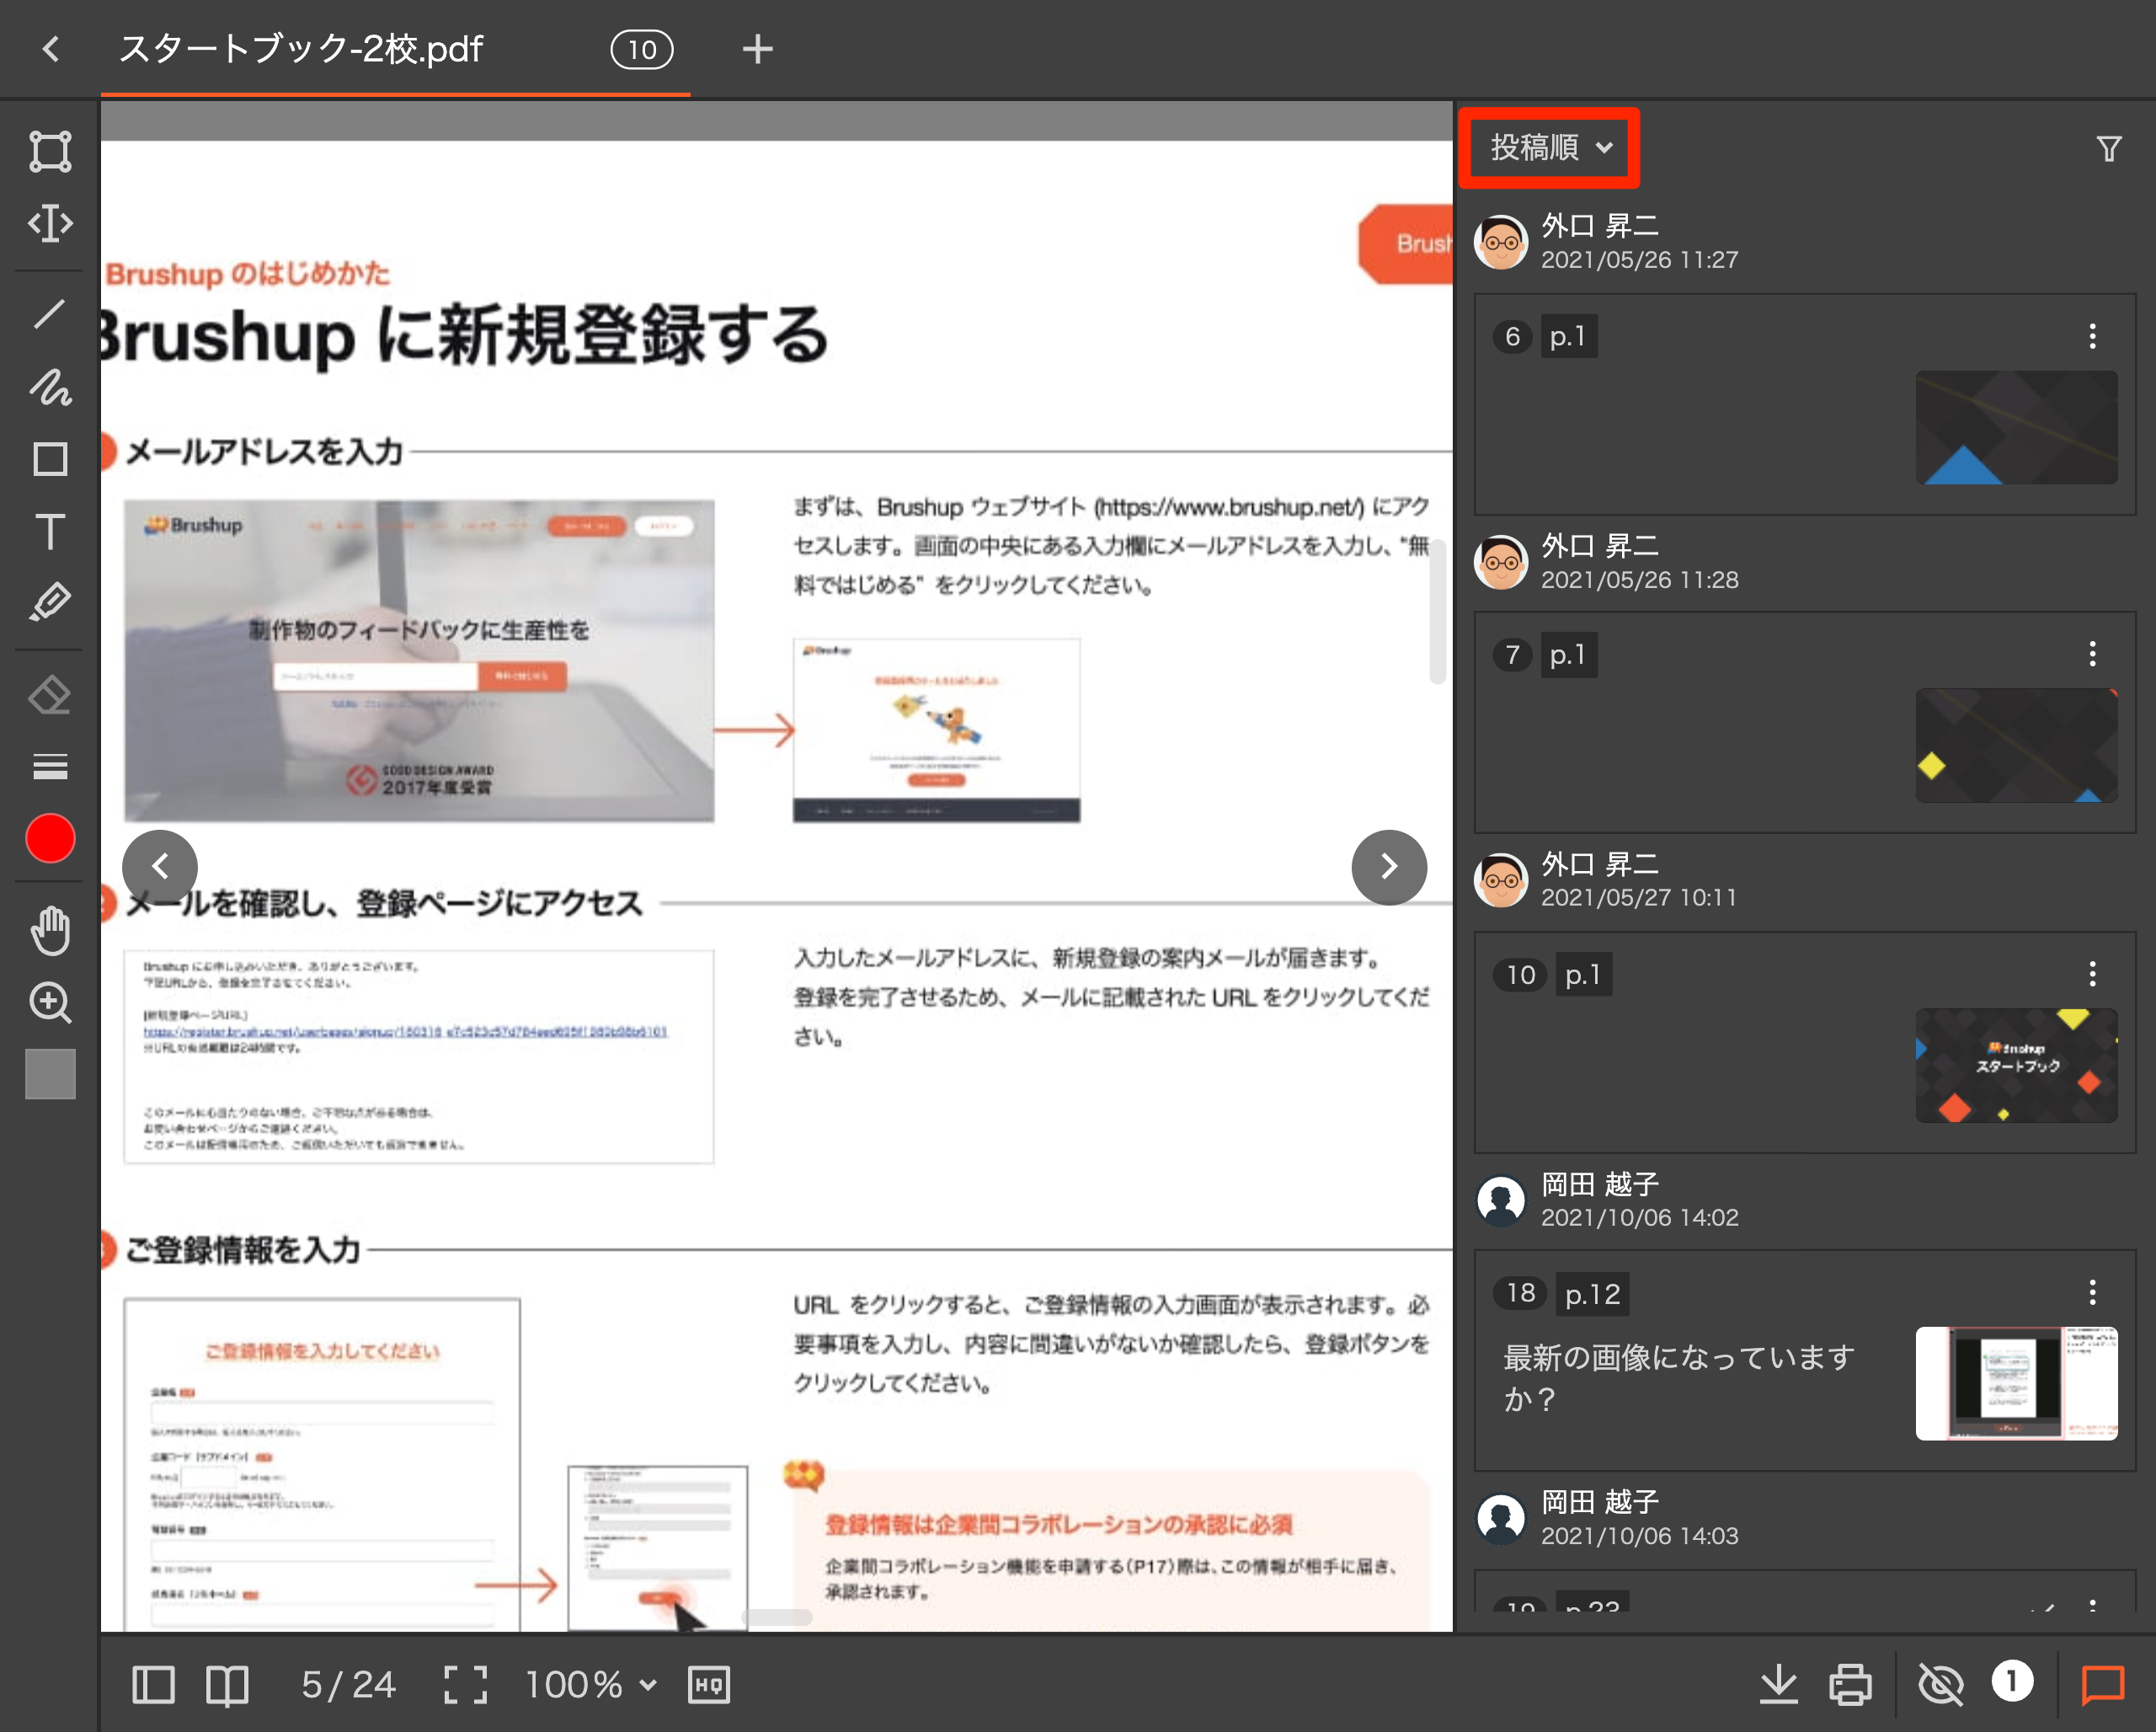This screenshot has height=1732, width=2156.
Task: Click the p.1 label of comment 10
Action: [1583, 974]
